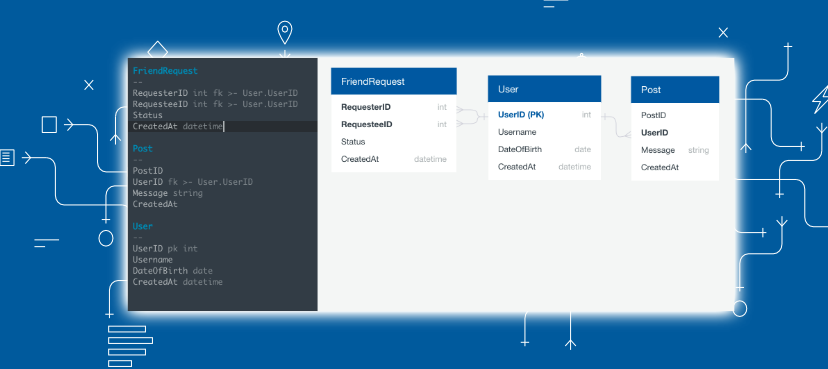828x369 pixels.
Task: Select the bold UserID row in Post table
Action: point(675,133)
